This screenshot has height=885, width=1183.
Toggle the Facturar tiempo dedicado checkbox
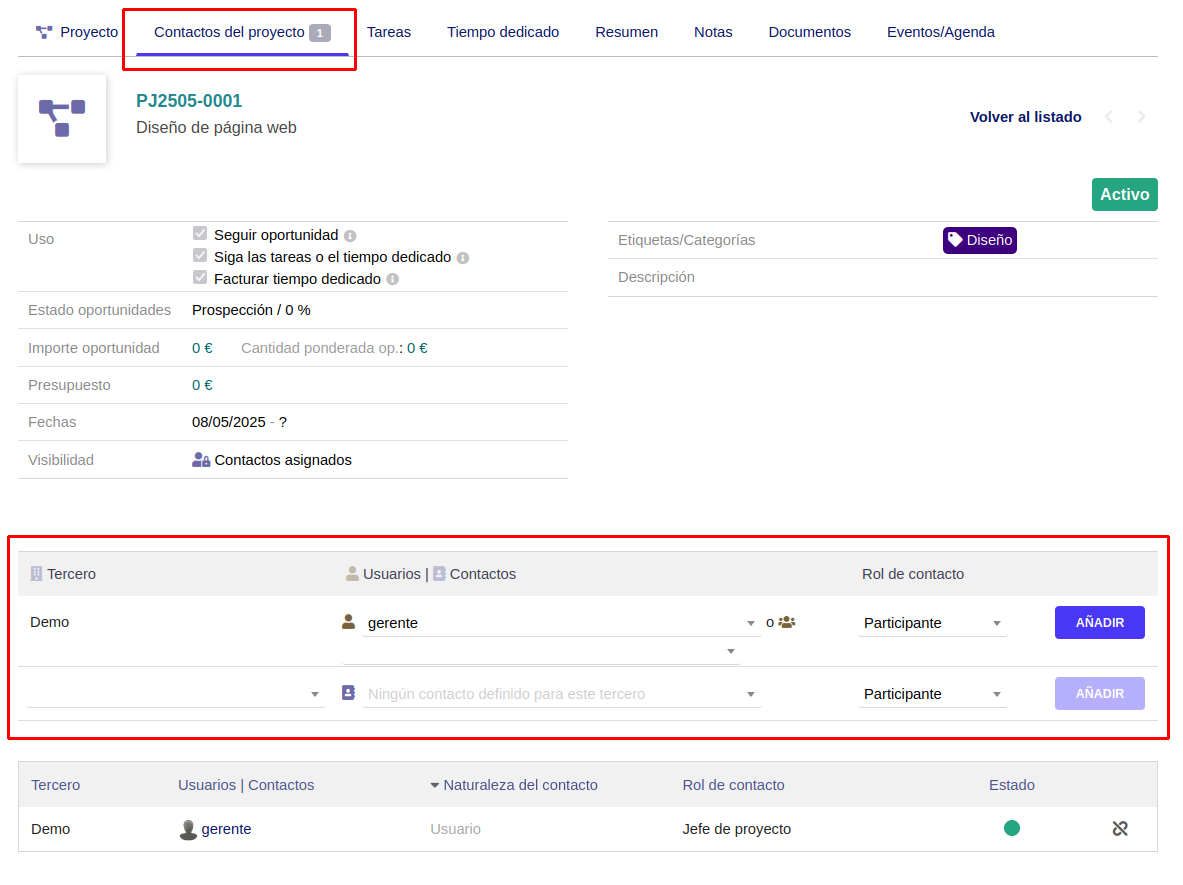pos(200,278)
